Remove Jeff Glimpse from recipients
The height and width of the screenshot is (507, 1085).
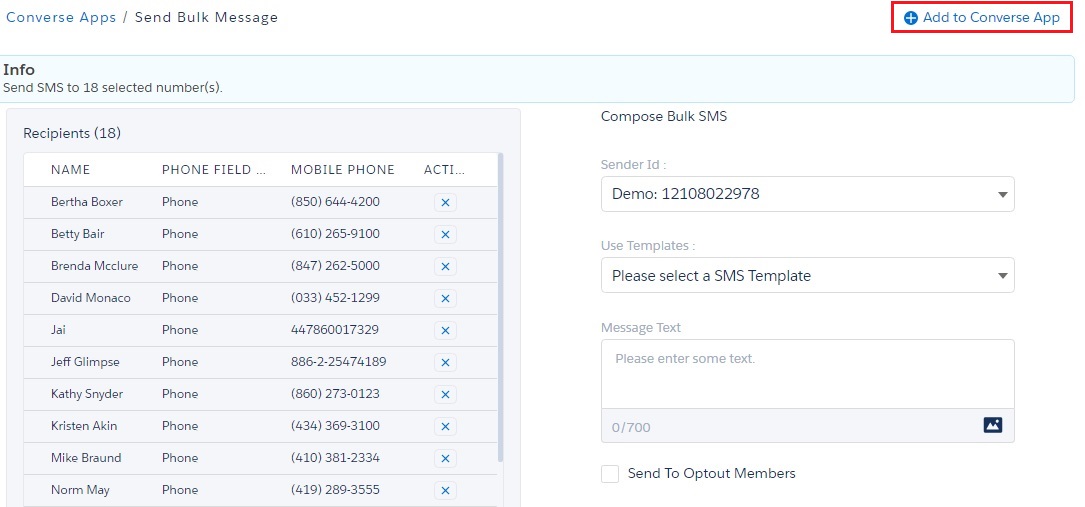[446, 362]
